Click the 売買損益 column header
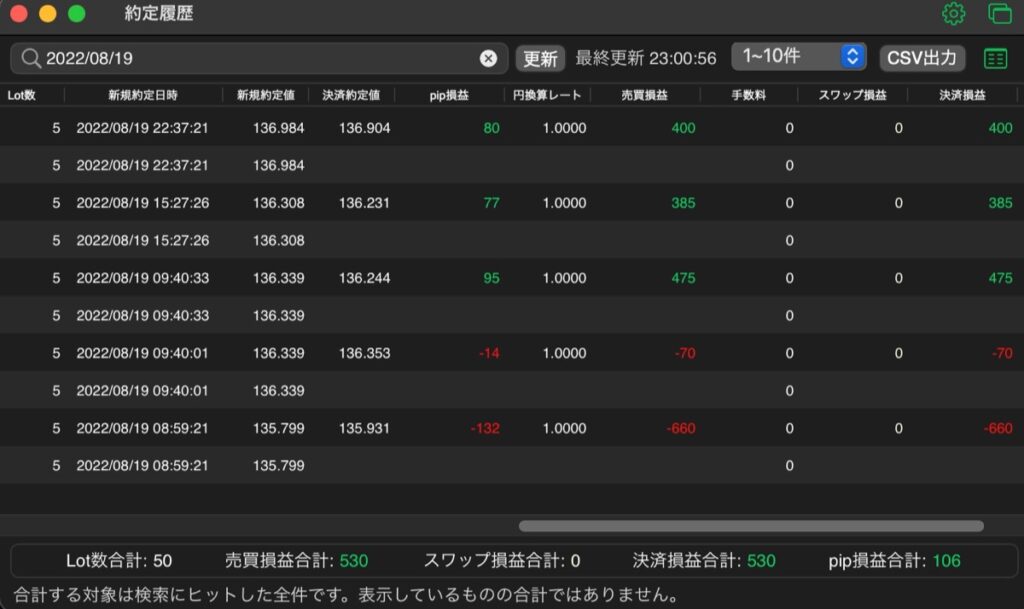 644,95
